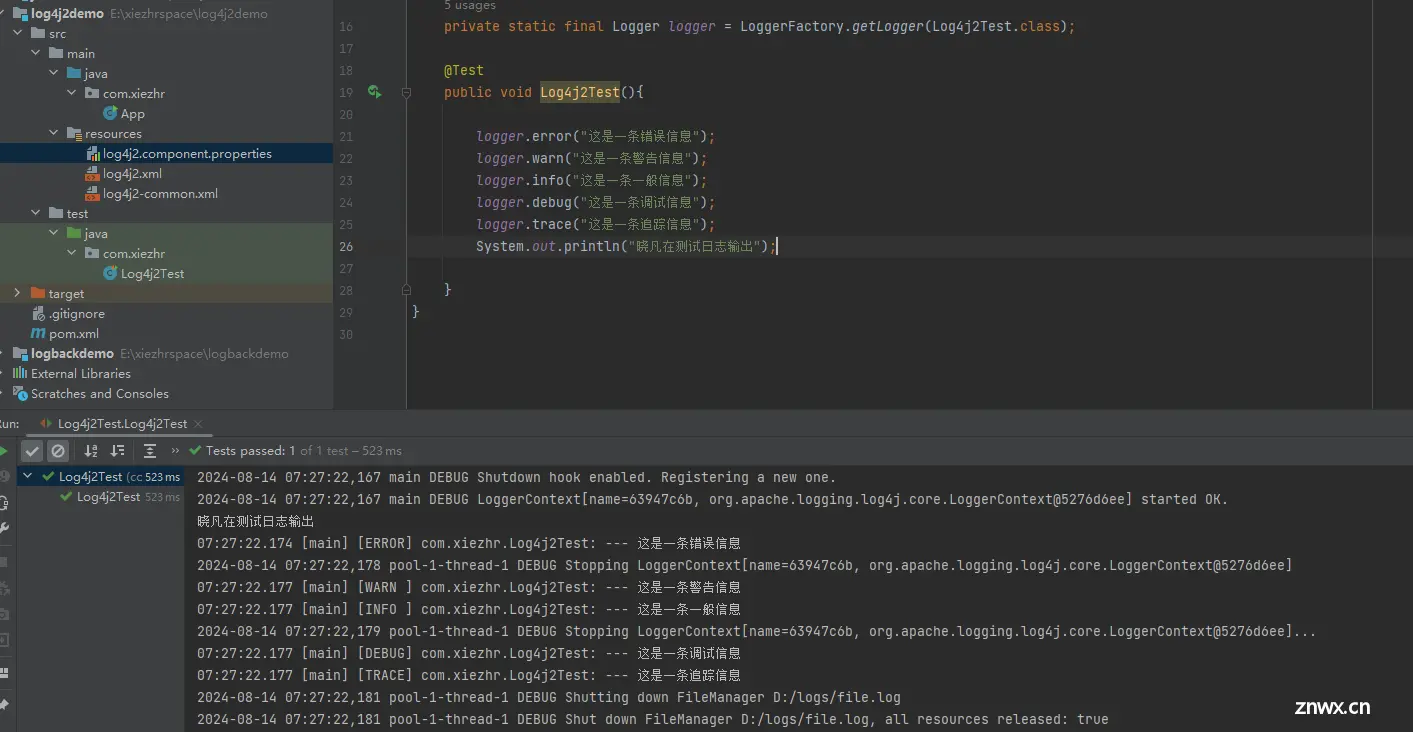Click the Maven pom.xml file icon
The image size is (1413, 732).
[38, 333]
